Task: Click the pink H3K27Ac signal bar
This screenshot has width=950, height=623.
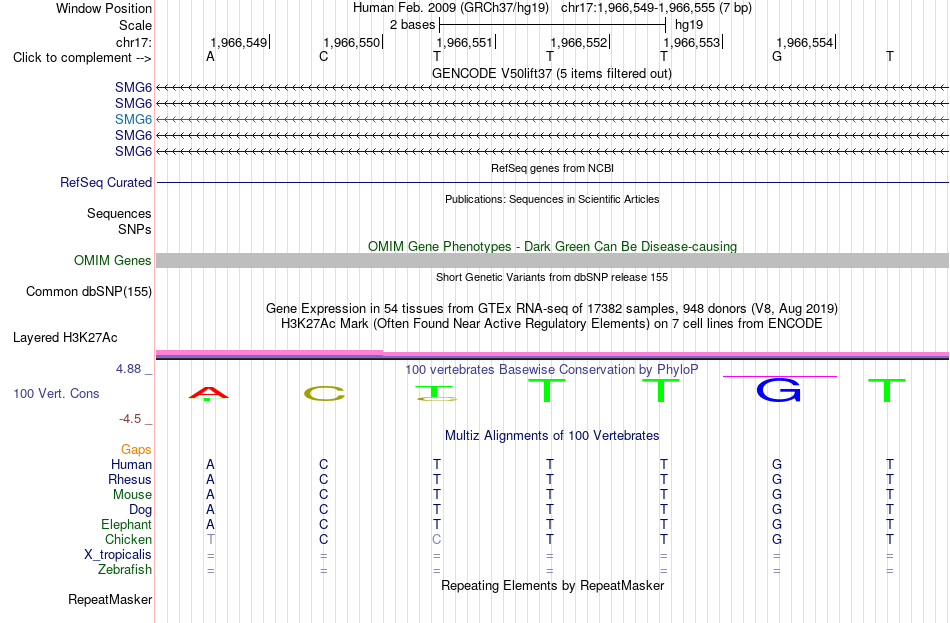Action: point(552,353)
